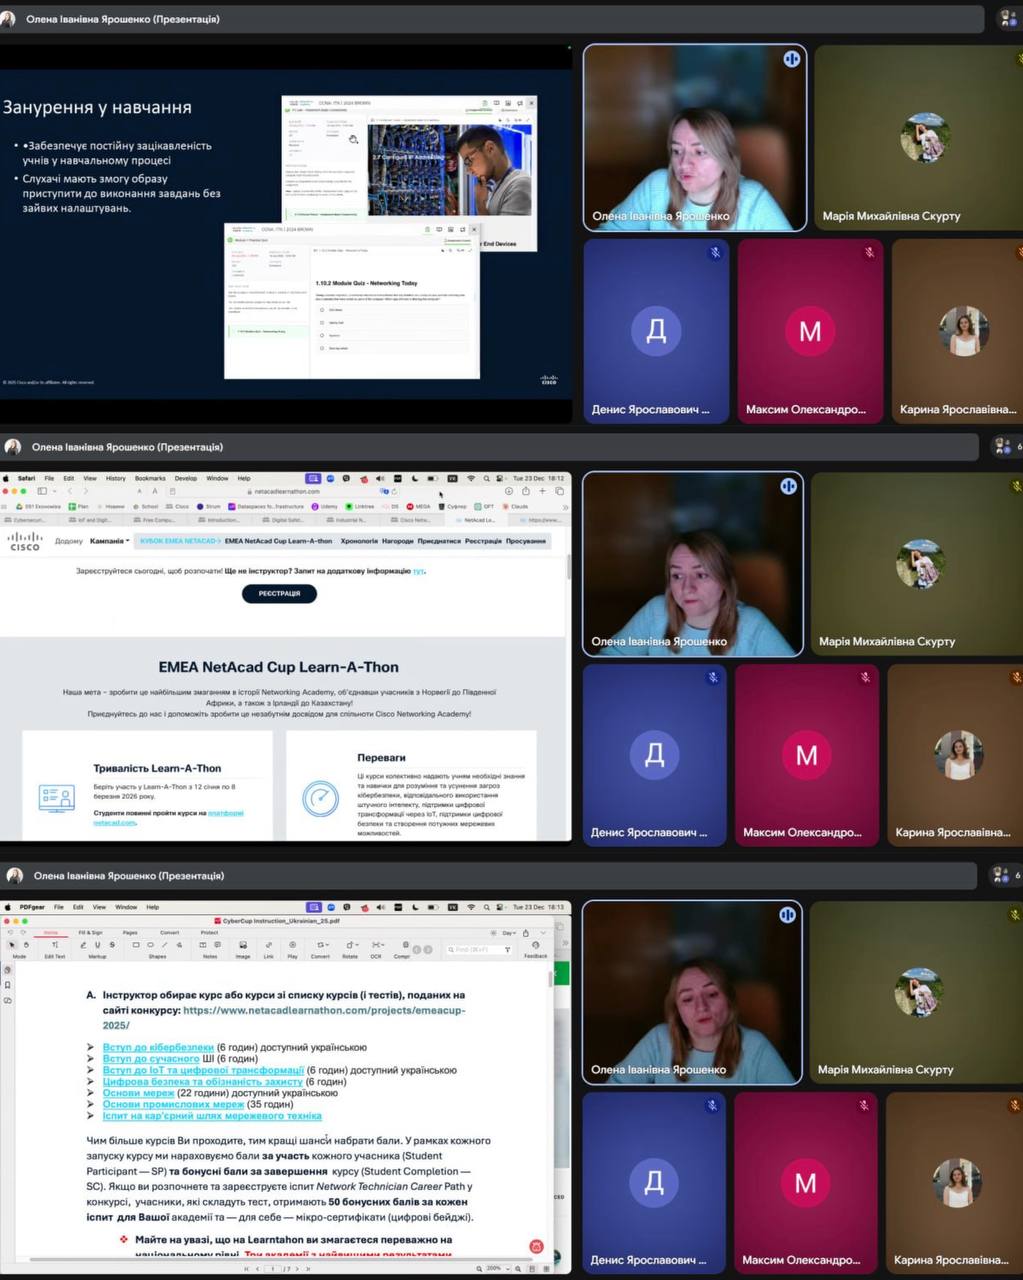Click the Cisco logo on the webpage
This screenshot has width=1023, height=1280.
click(x=25, y=541)
